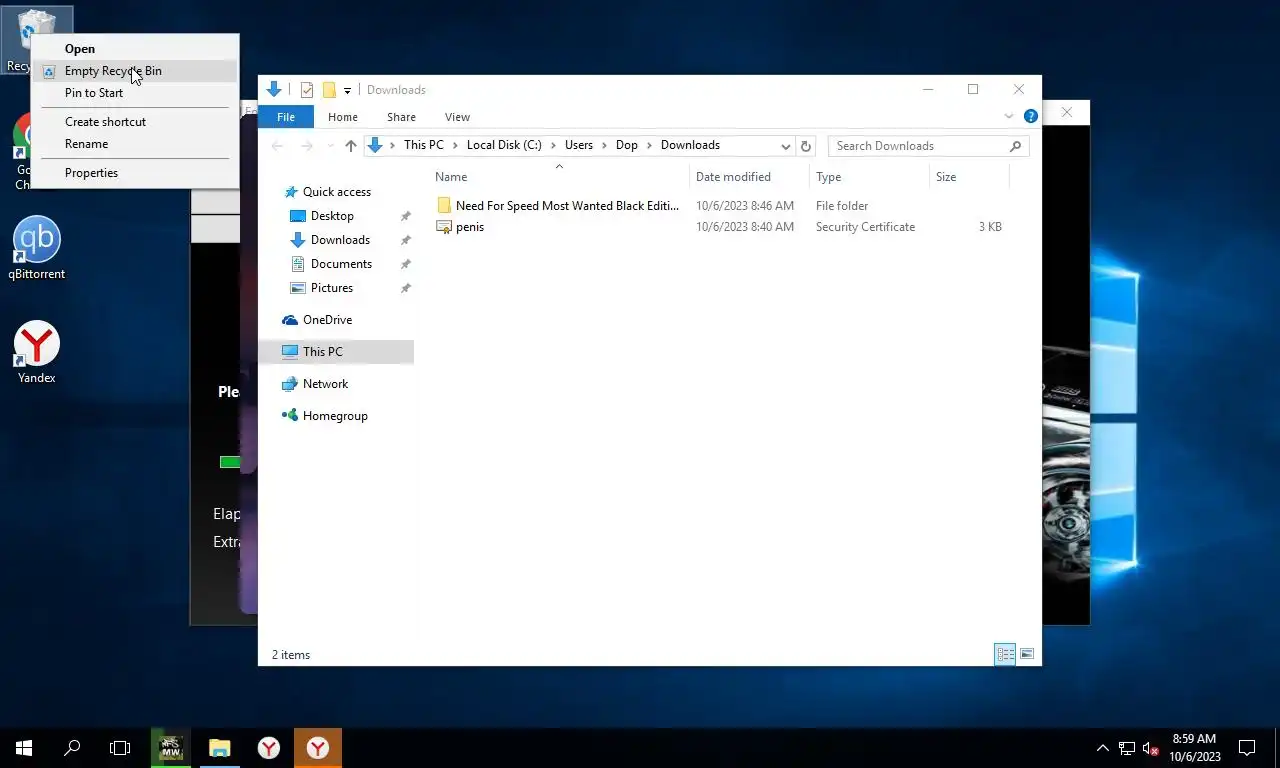Image resolution: width=1280 pixels, height=768 pixels.
Task: Open Downloads in Quick access
Action: [x=340, y=240]
